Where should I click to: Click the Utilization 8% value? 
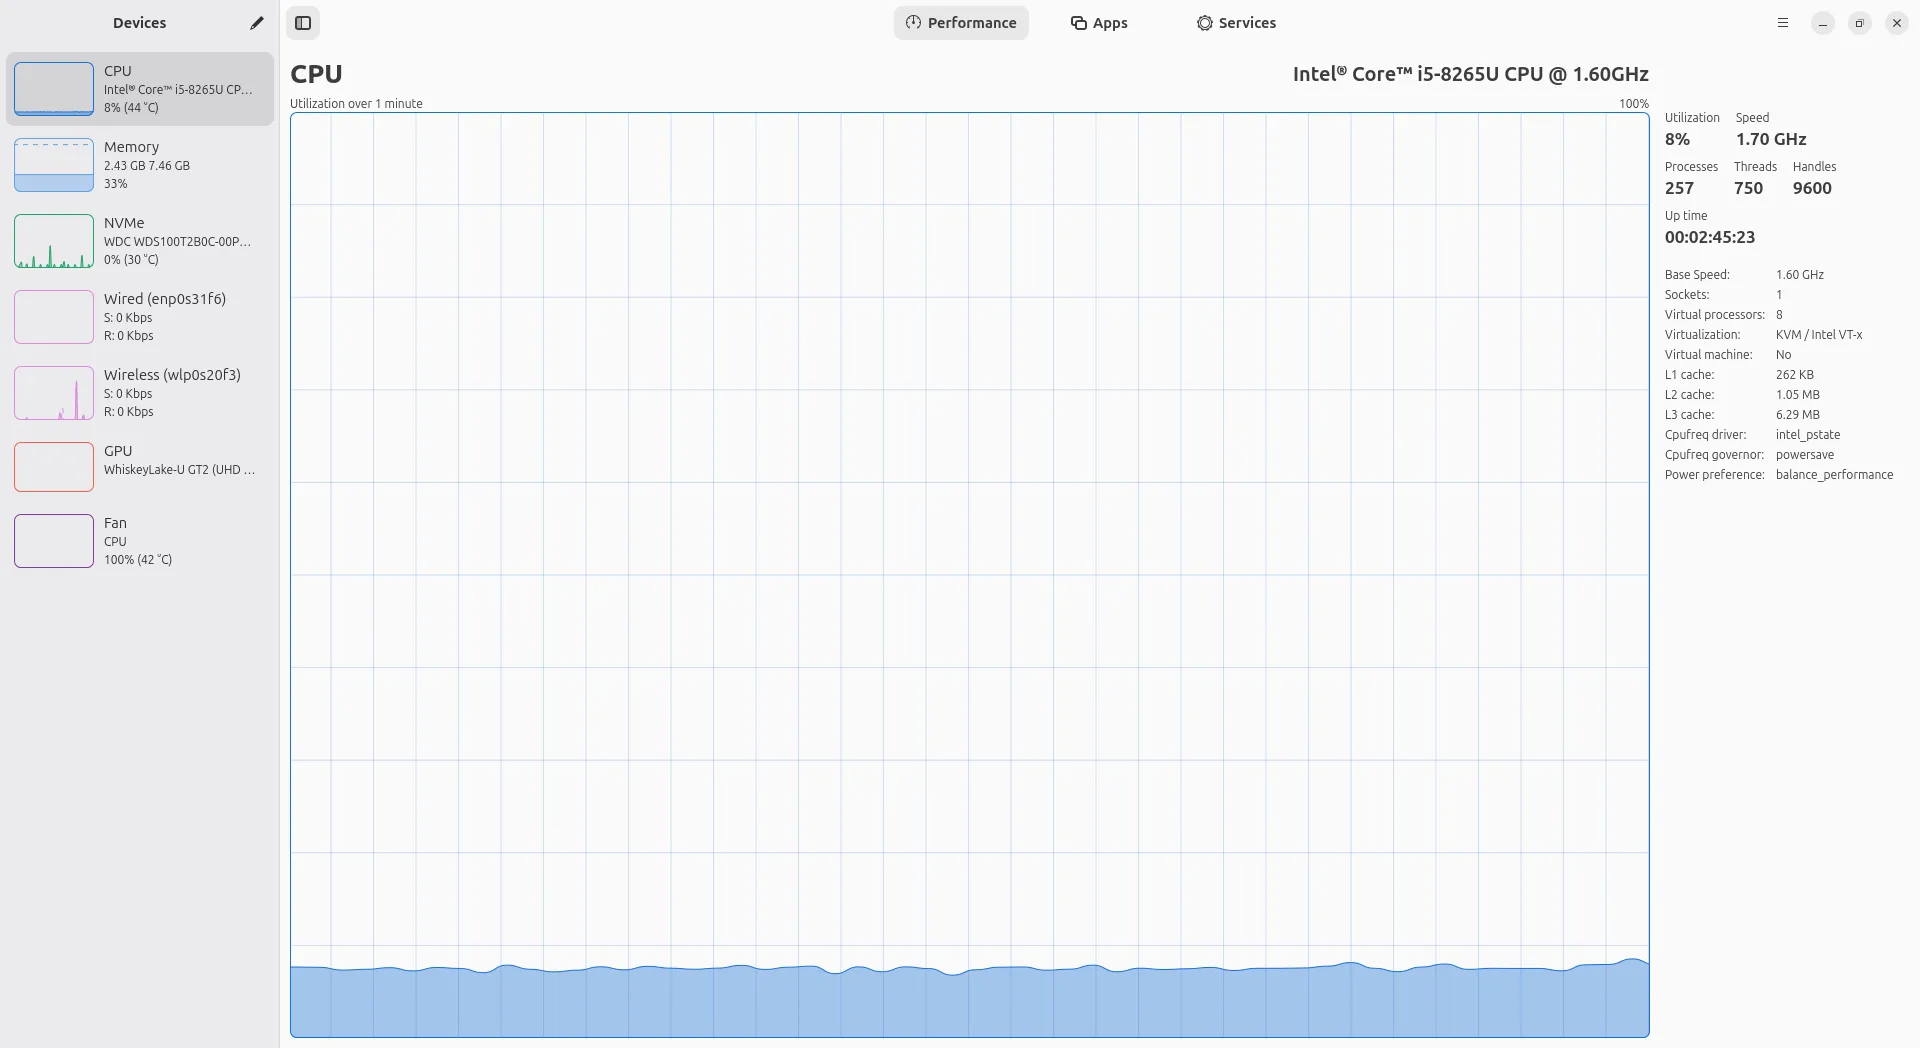(x=1677, y=139)
